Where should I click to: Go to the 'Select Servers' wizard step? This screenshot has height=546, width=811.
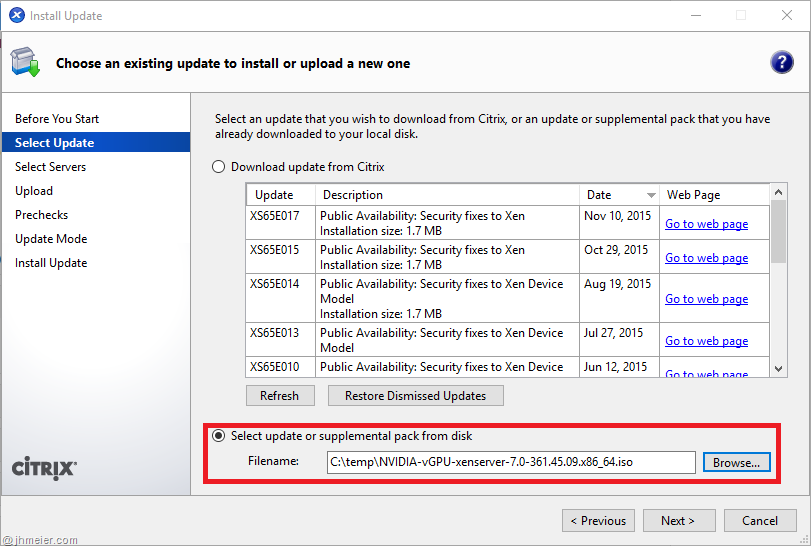point(51,167)
